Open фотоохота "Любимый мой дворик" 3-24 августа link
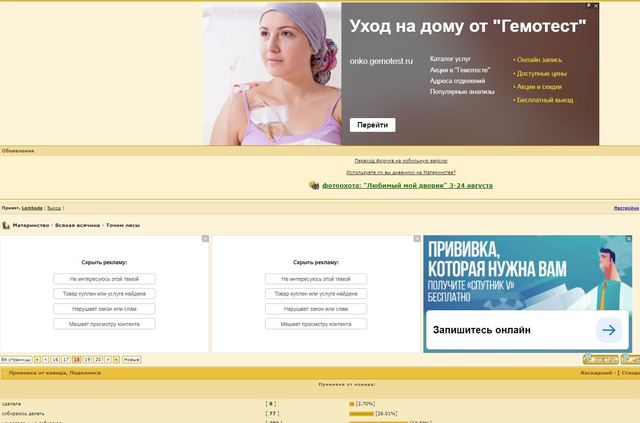Viewport: 640px width, 423px height. [407, 185]
